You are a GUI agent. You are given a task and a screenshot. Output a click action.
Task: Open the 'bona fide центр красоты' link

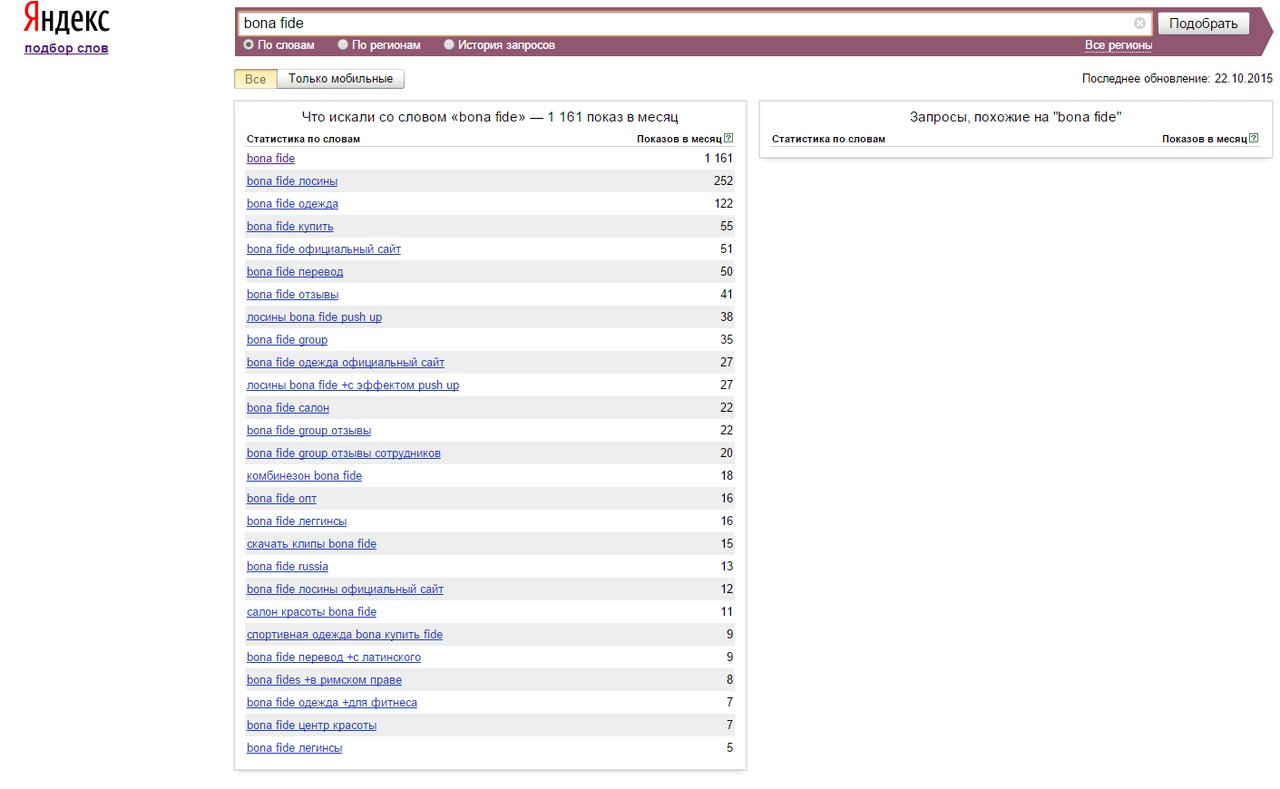click(312, 725)
